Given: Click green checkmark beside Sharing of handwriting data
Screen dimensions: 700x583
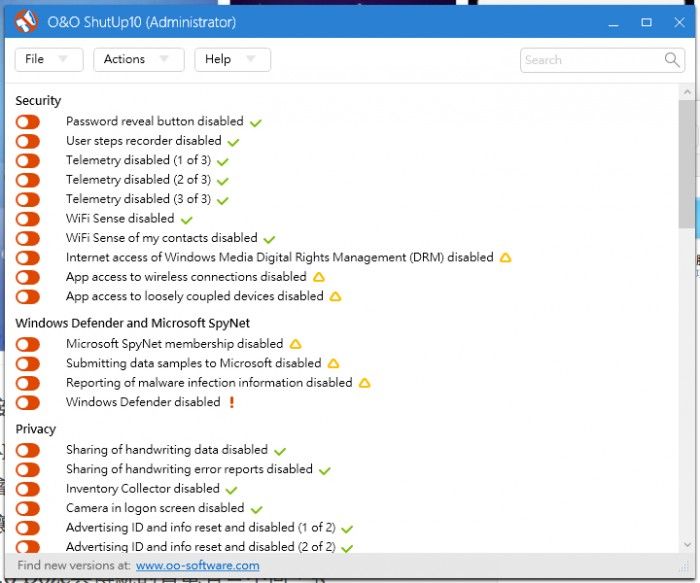Looking at the screenshot, I should tap(280, 451).
